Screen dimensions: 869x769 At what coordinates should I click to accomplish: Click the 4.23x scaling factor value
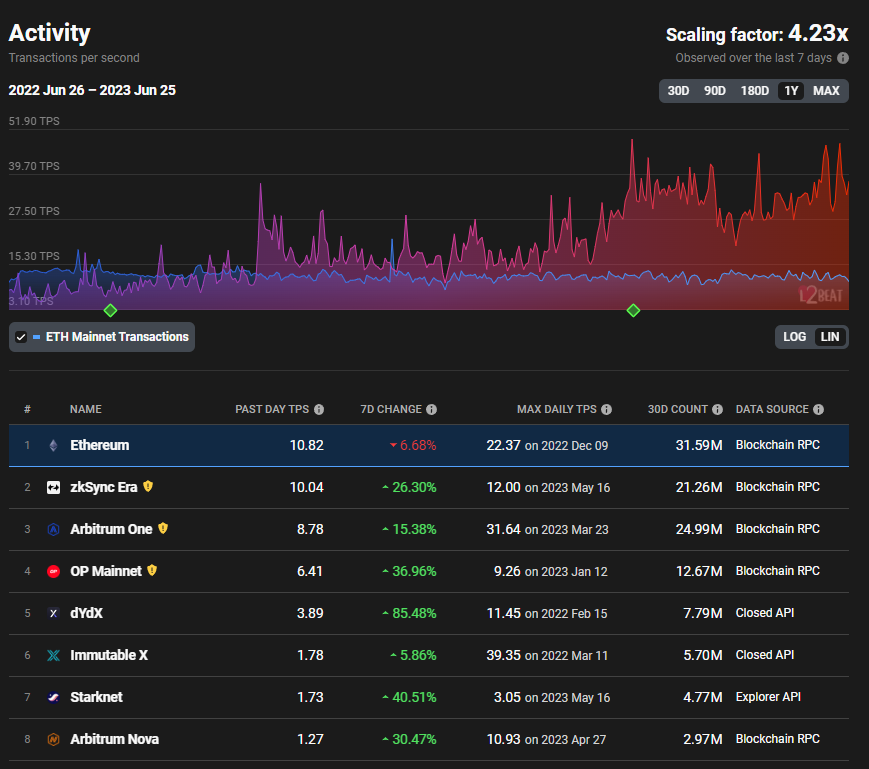[818, 33]
